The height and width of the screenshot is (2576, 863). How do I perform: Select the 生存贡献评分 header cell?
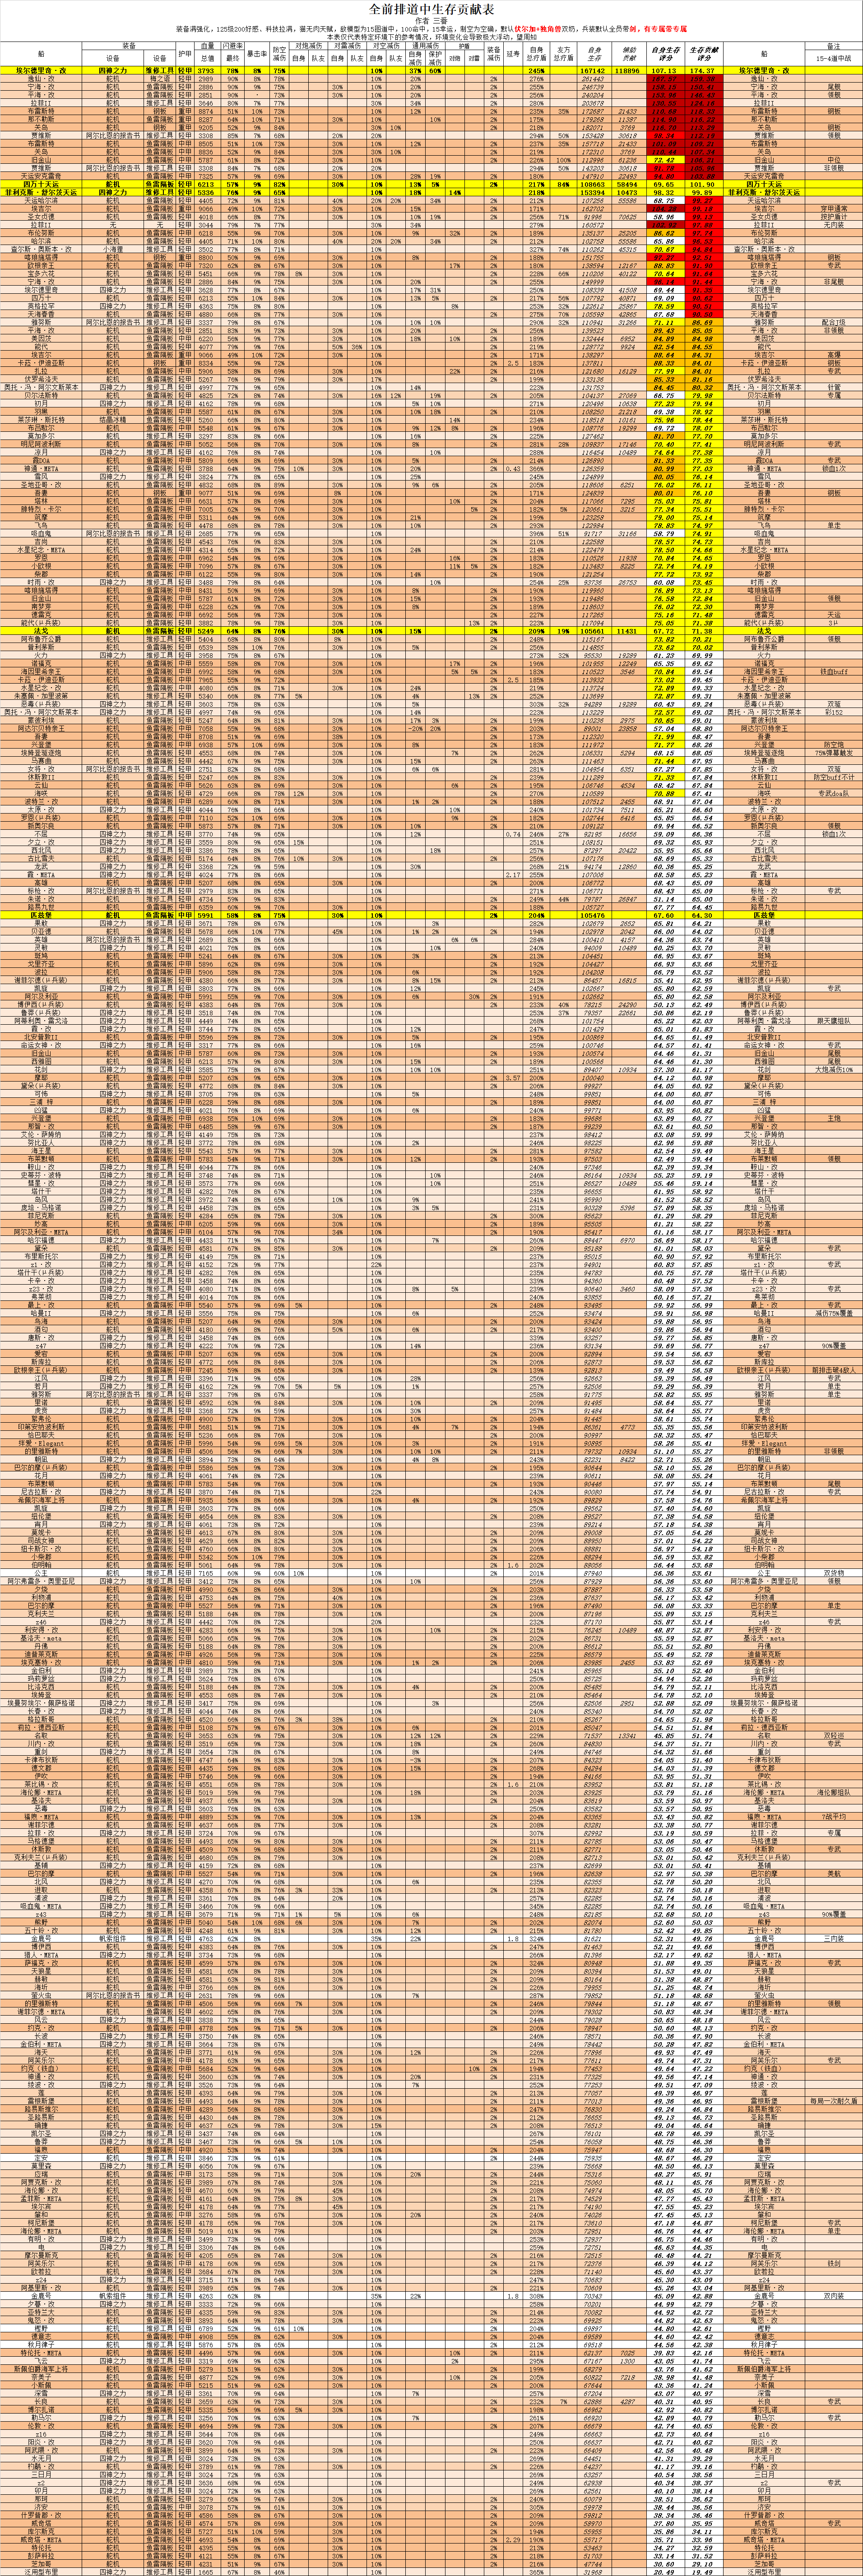tap(703, 54)
